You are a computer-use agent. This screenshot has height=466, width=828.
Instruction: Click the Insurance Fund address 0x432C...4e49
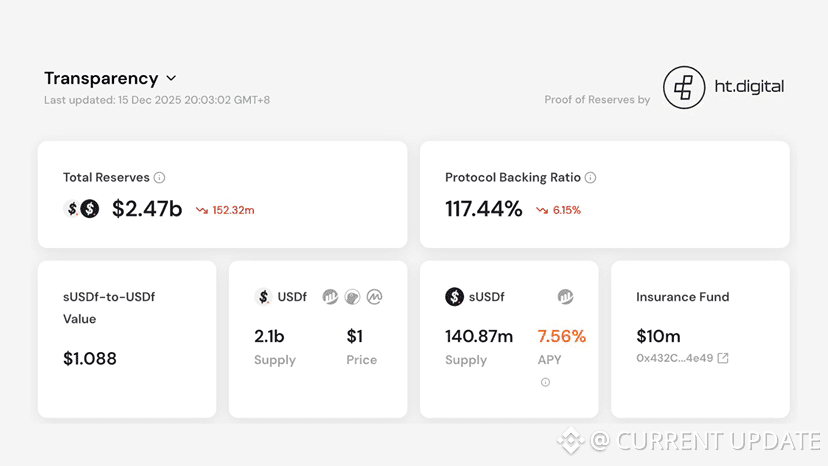(x=674, y=358)
